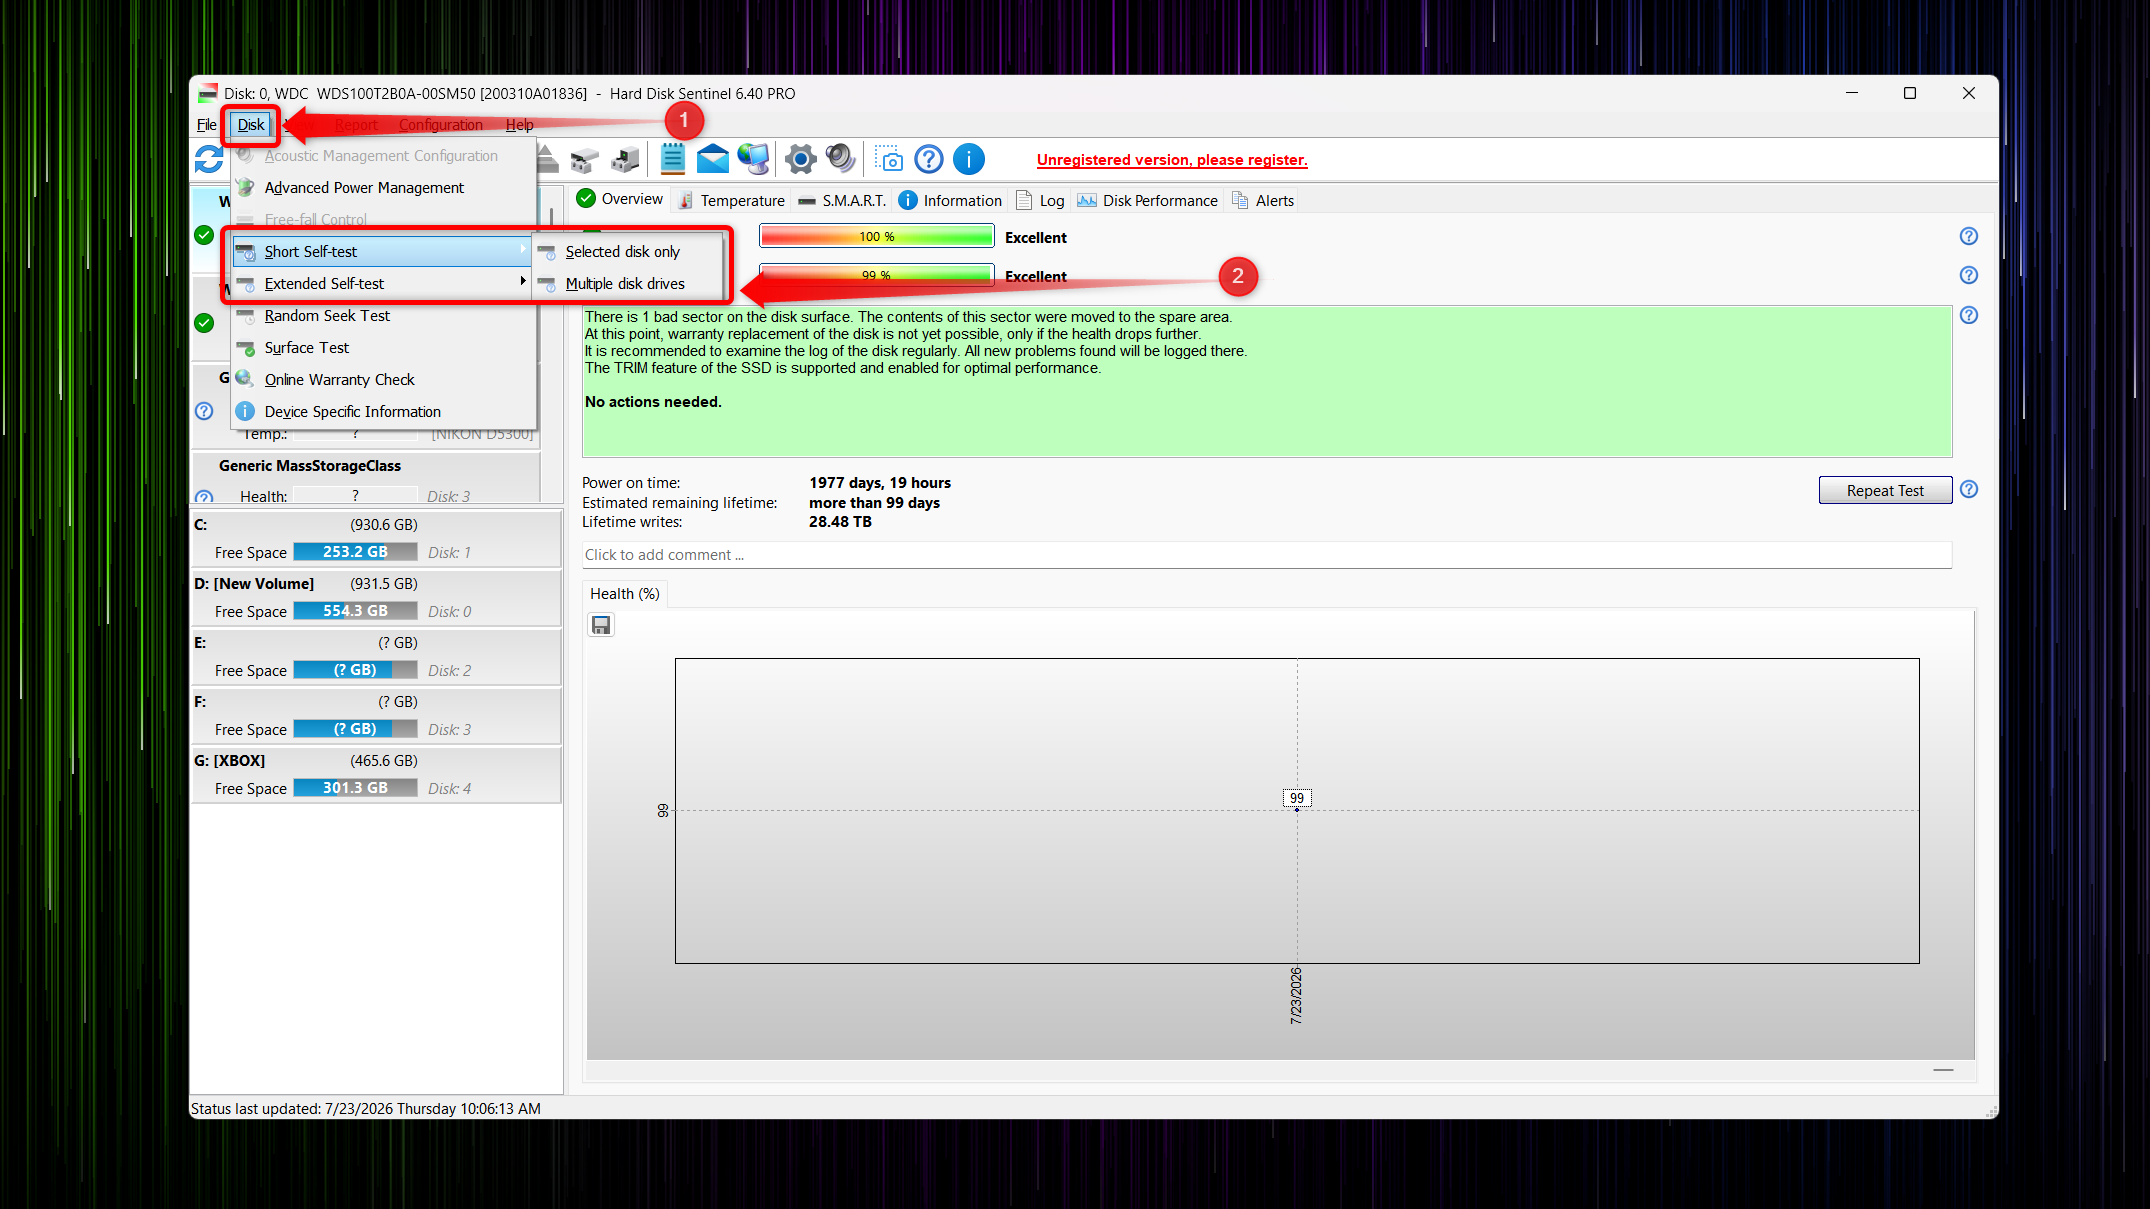Click the floppy save icon above the chart

601,625
